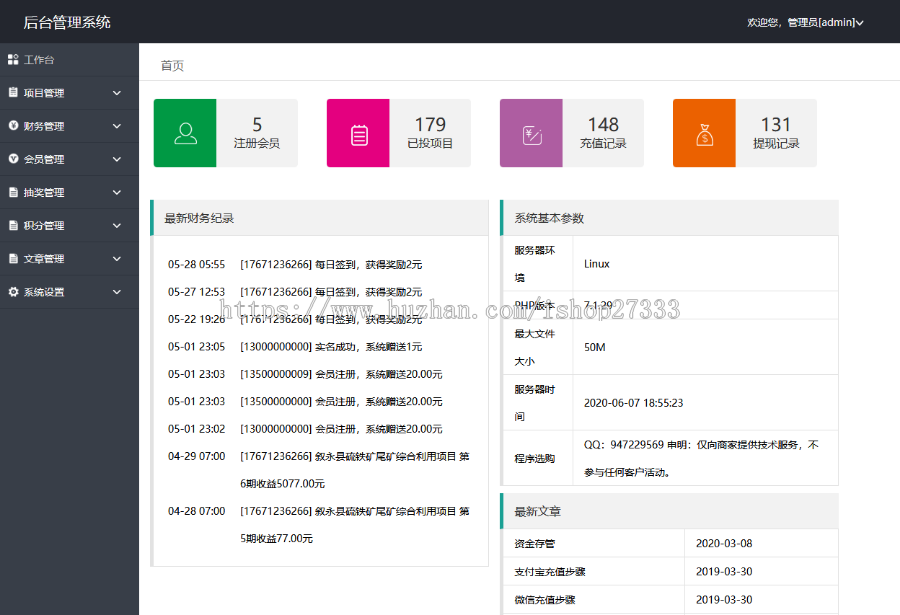The width and height of the screenshot is (900, 615).
Task: Click the Linux server environment value
Action: [597, 264]
